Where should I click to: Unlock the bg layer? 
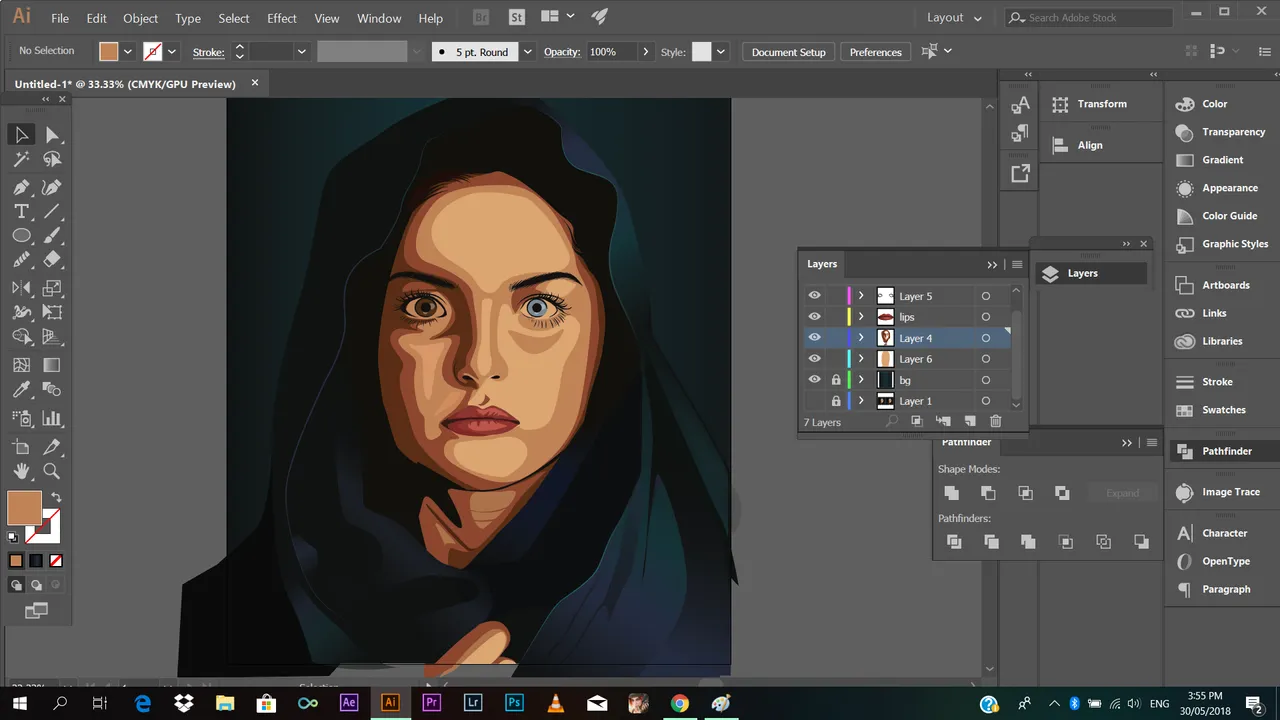(836, 380)
